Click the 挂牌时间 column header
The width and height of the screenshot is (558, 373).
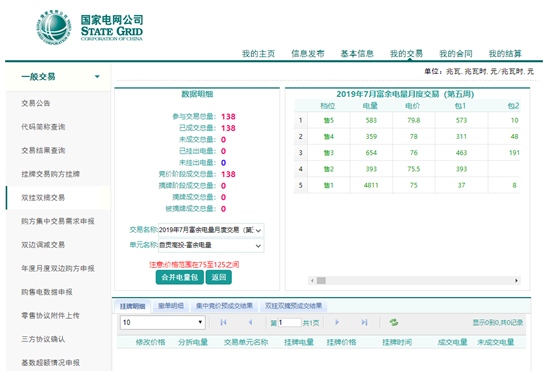click(x=397, y=342)
